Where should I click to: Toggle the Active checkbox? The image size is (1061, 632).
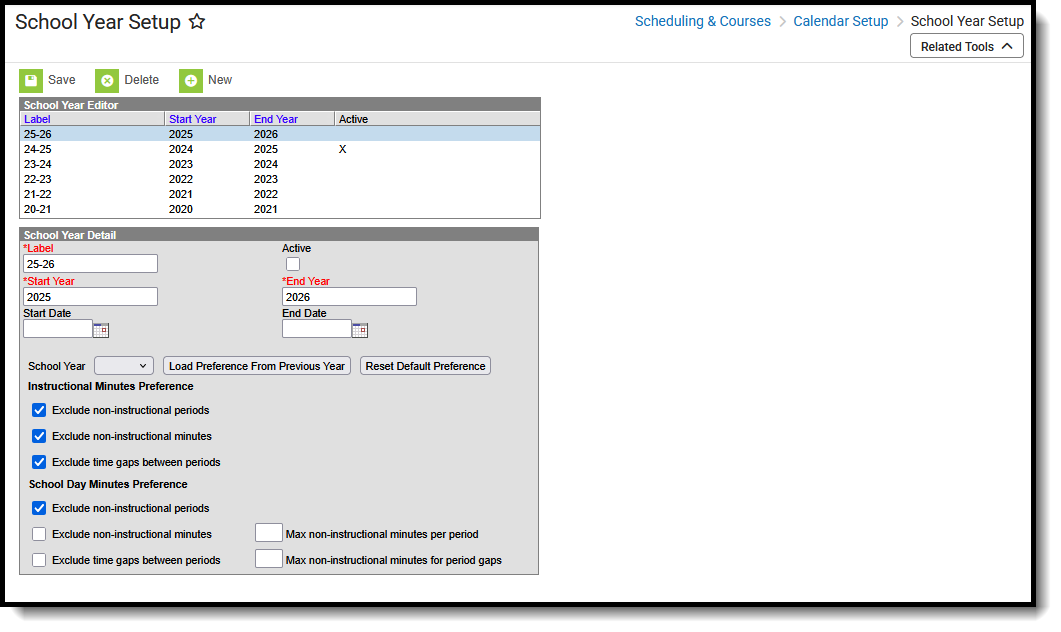pyautogui.click(x=293, y=264)
